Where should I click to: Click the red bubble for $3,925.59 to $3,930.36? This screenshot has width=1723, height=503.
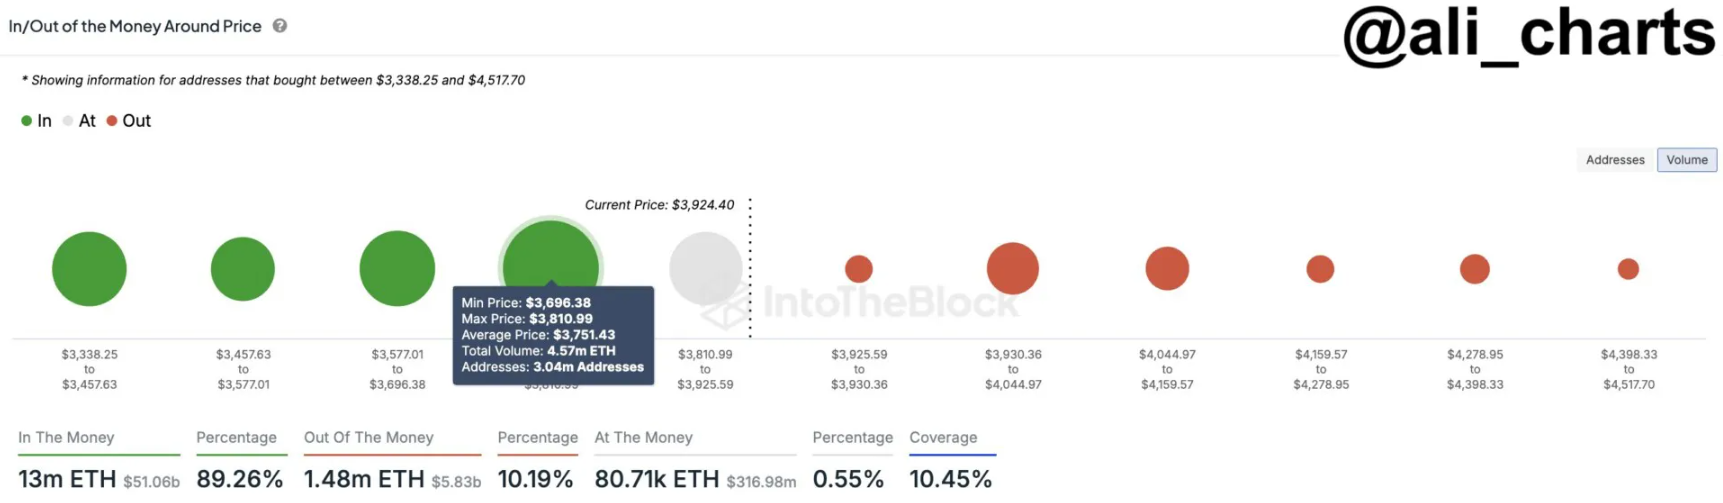pos(859,269)
